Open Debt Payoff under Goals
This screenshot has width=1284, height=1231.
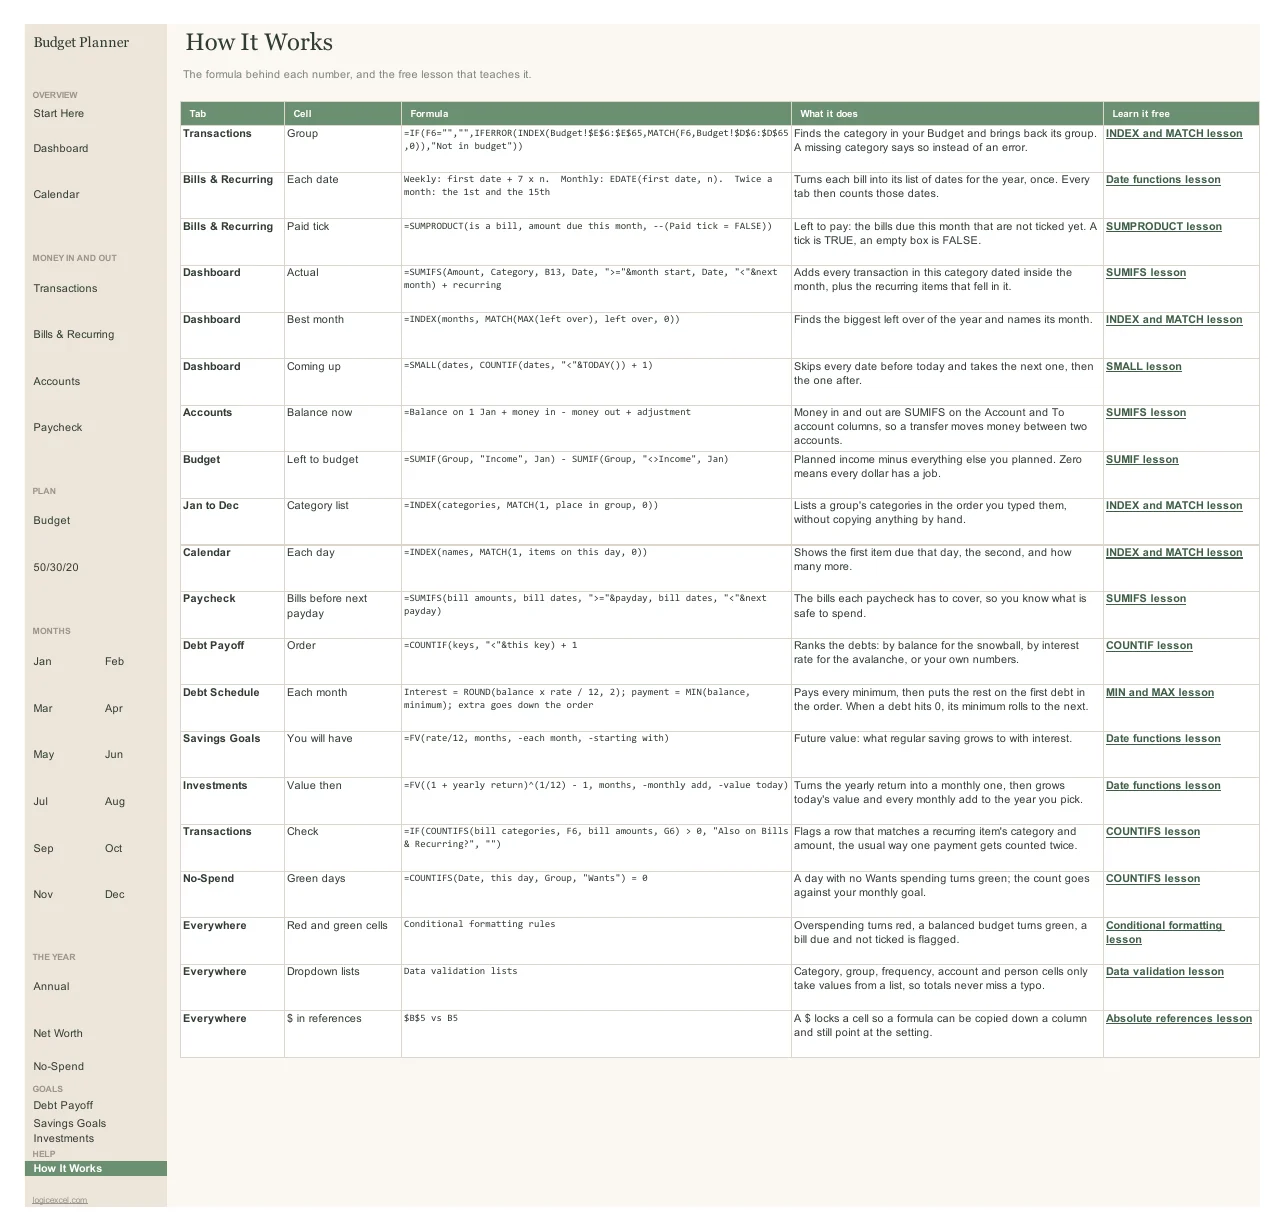point(63,1106)
